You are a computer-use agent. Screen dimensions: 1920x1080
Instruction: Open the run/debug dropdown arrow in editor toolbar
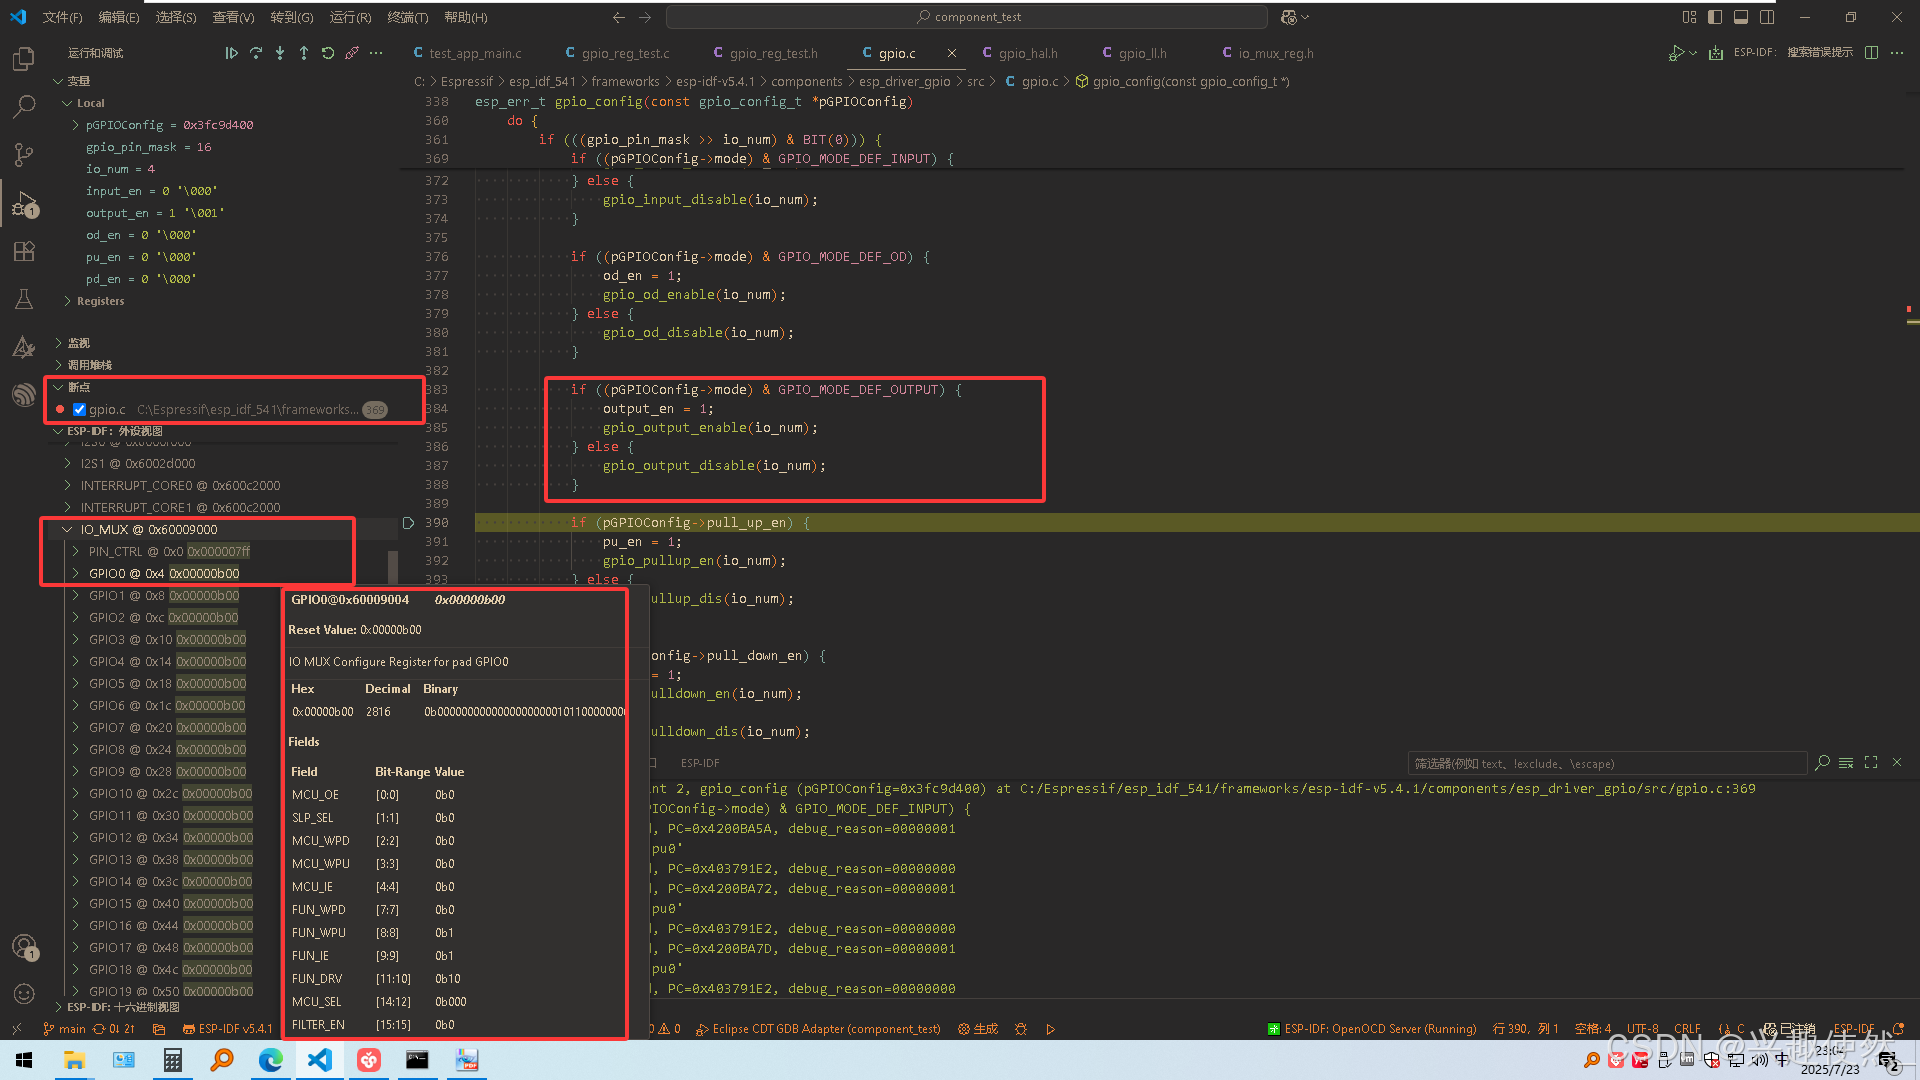pyautogui.click(x=1693, y=53)
